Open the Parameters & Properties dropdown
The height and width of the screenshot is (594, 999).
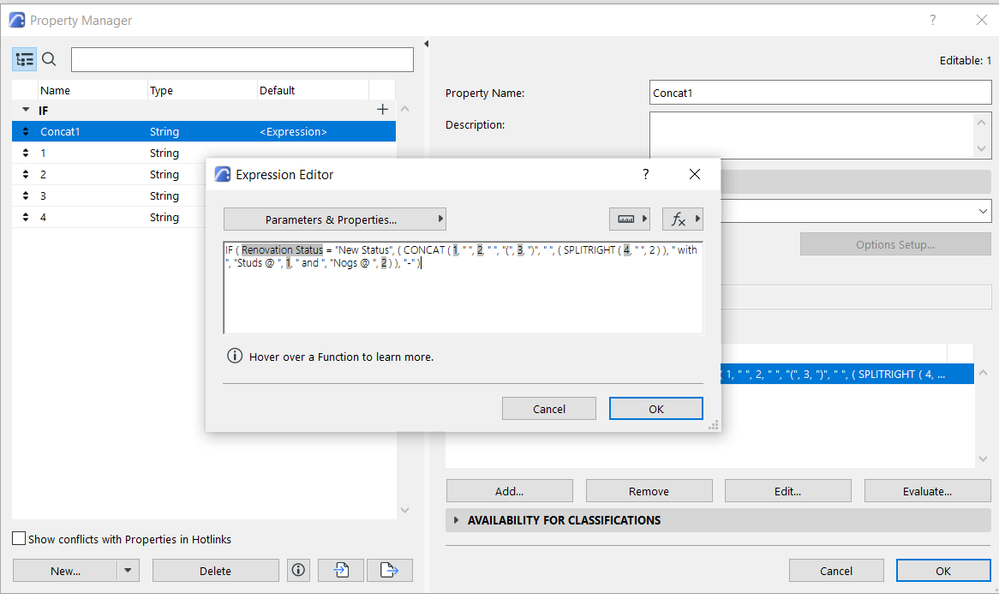(334, 219)
